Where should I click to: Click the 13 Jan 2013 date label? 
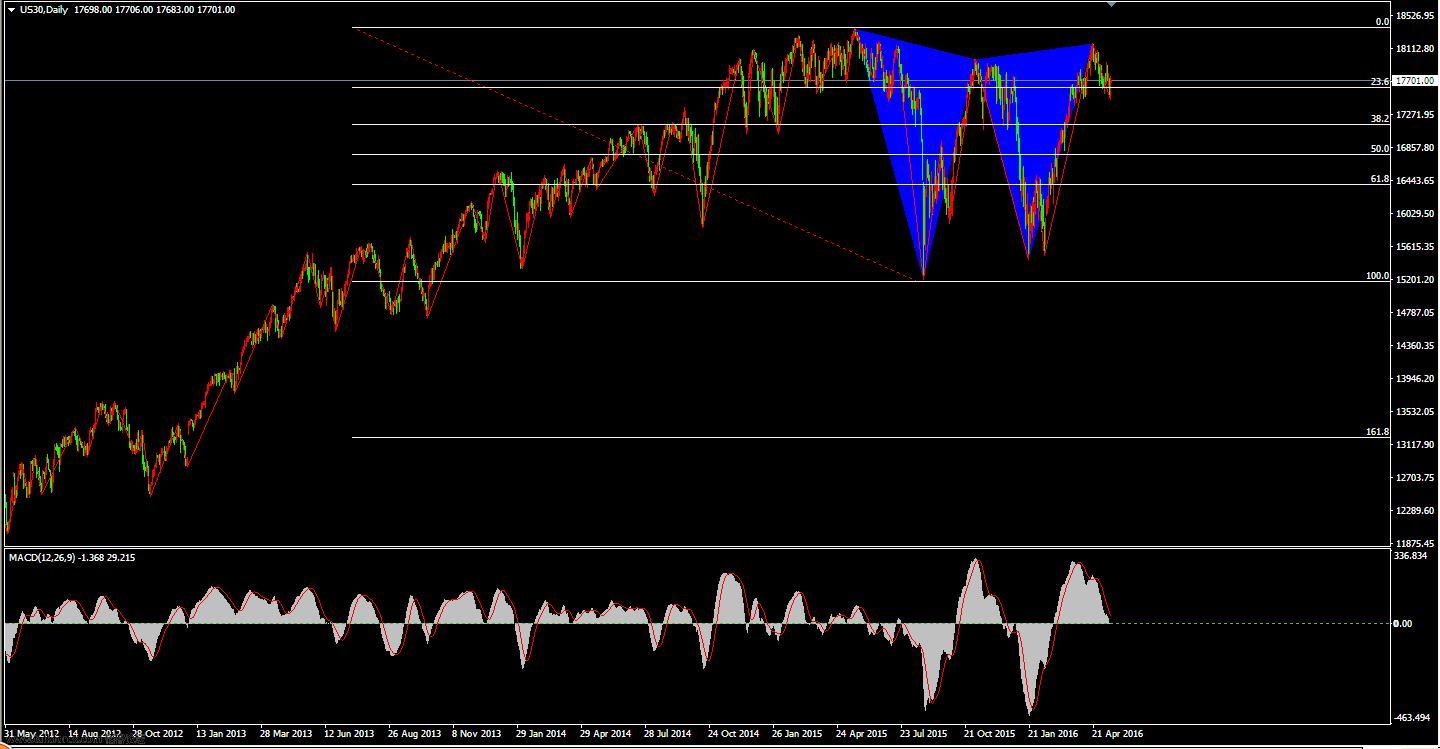click(x=222, y=733)
